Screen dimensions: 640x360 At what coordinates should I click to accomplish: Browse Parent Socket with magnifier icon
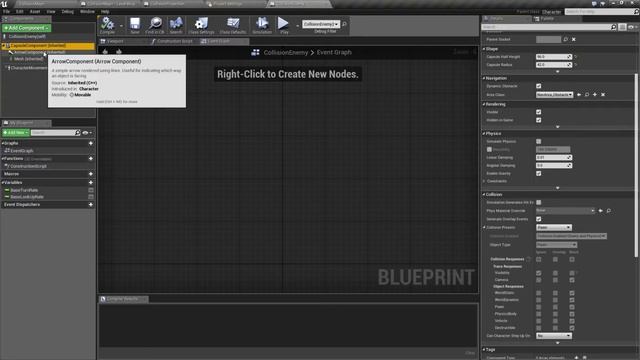(565, 40)
